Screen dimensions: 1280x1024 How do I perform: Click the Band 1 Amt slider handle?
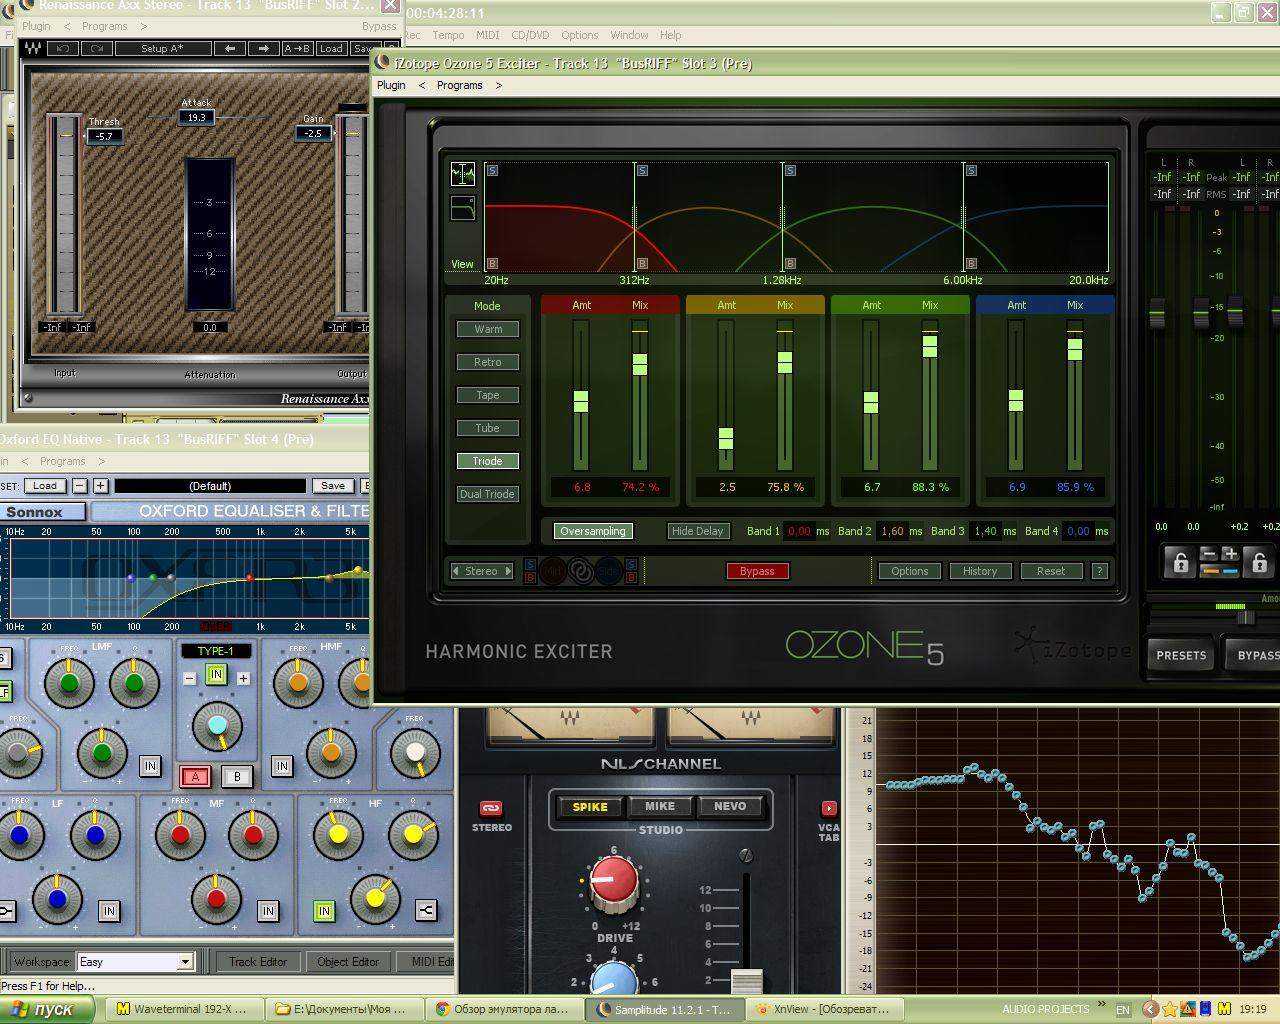(580, 402)
